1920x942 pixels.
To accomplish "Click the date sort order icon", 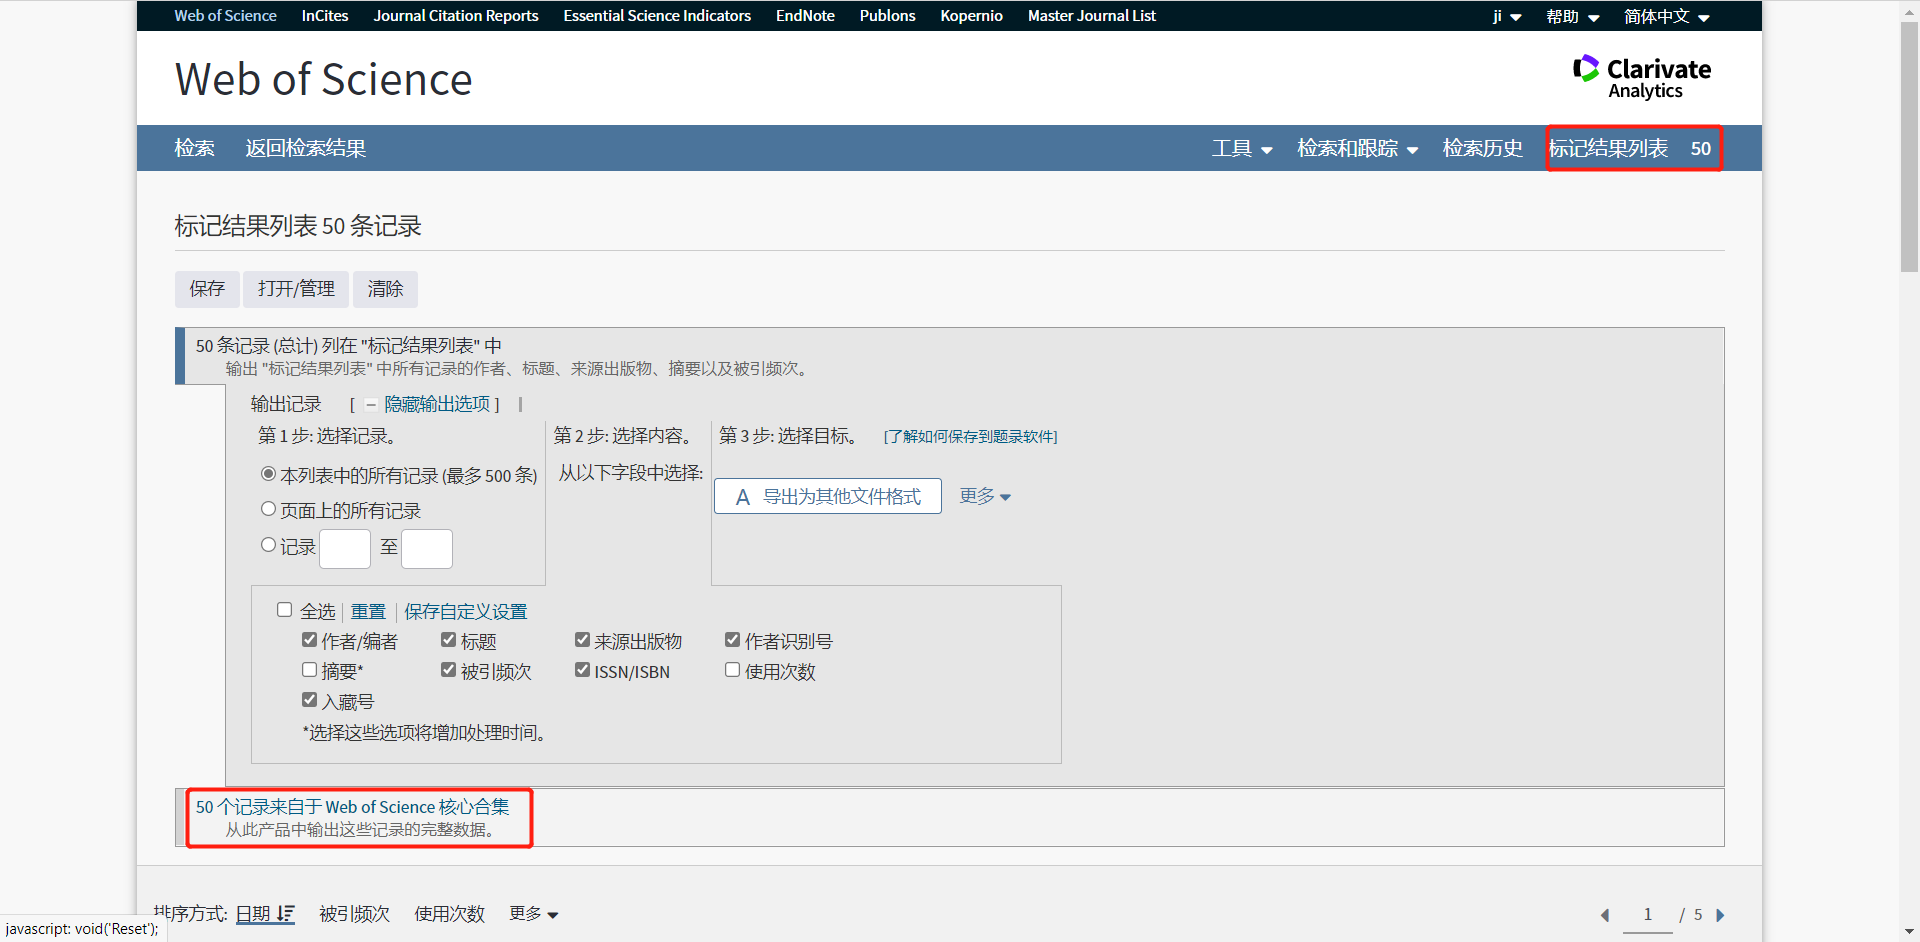I will [286, 913].
